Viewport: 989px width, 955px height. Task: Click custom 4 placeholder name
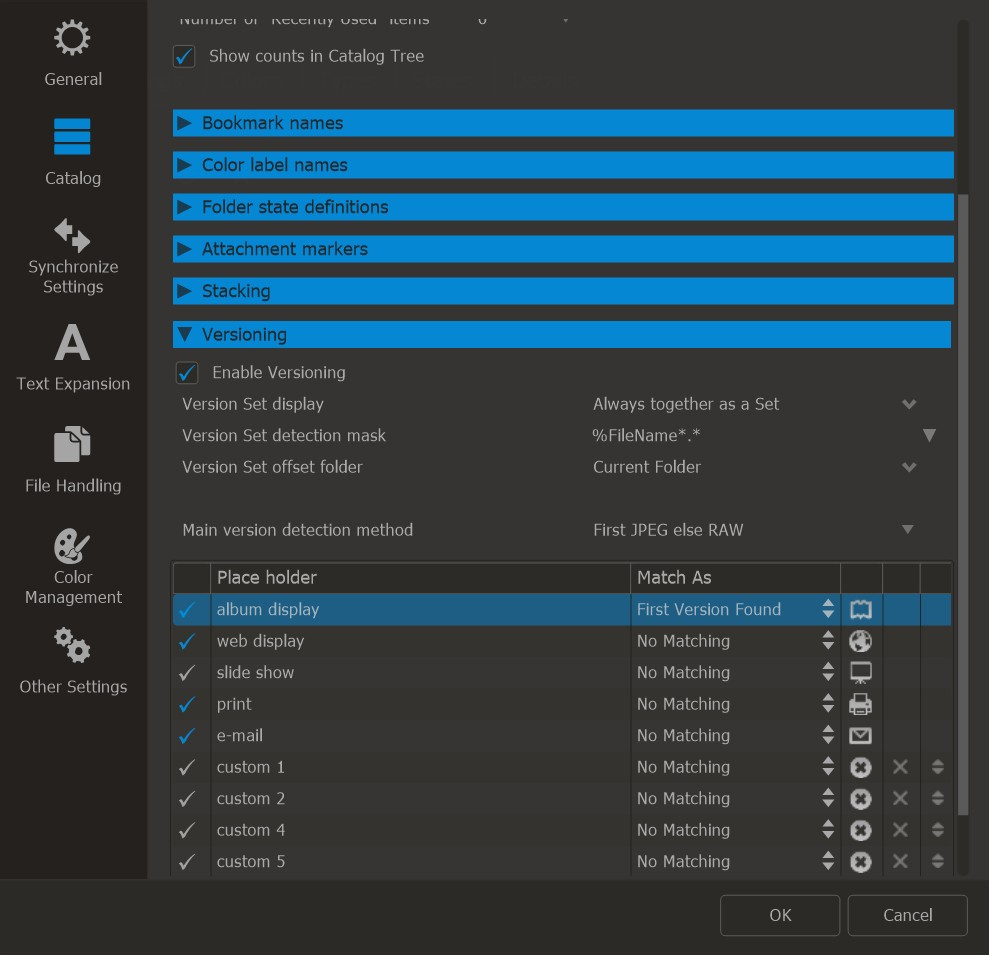(250, 830)
